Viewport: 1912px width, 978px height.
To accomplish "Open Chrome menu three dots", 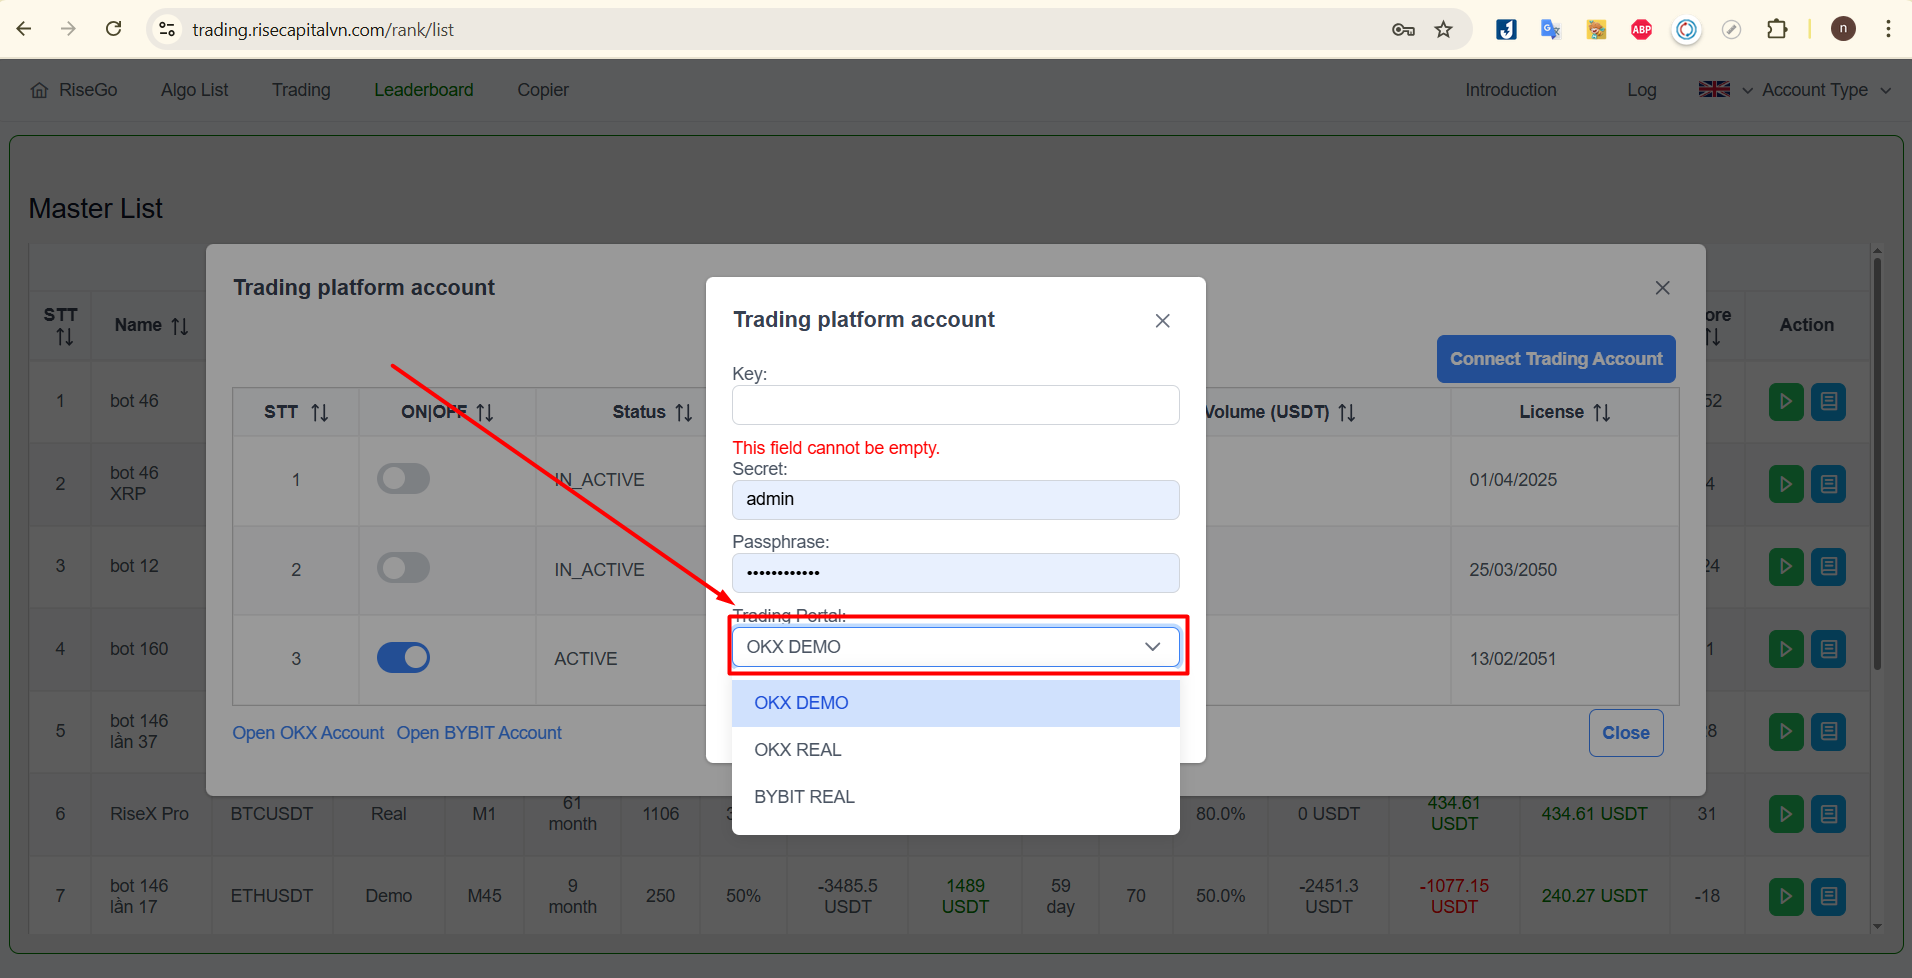I will click(x=1888, y=29).
